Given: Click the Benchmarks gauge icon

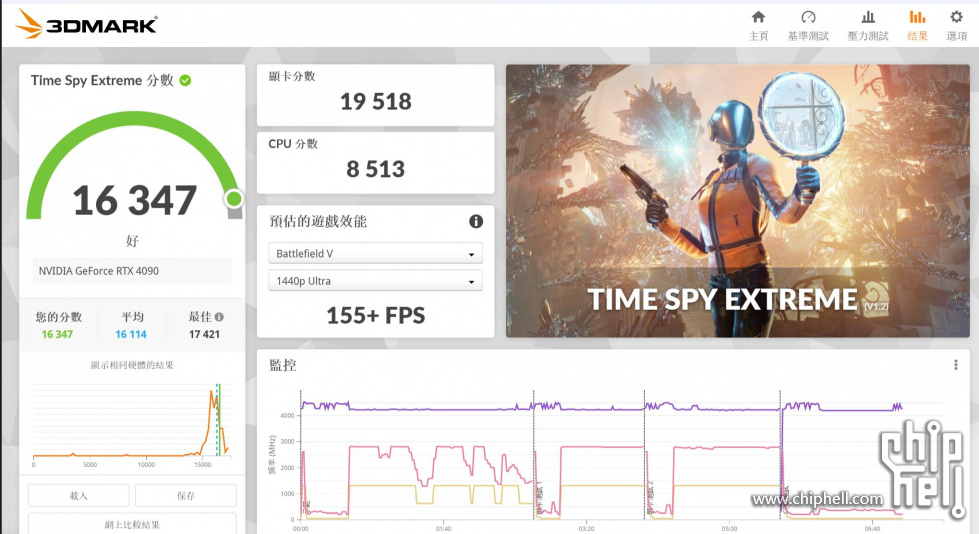Looking at the screenshot, I should [808, 17].
